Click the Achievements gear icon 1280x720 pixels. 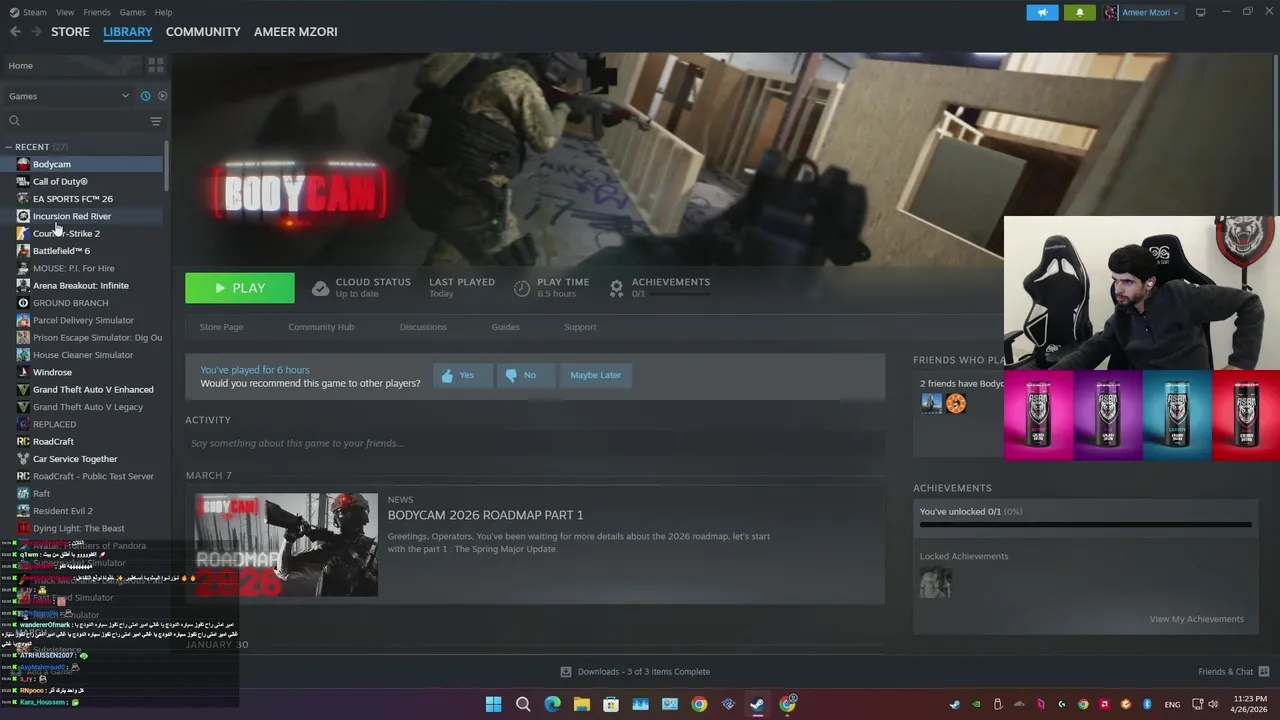(x=616, y=288)
